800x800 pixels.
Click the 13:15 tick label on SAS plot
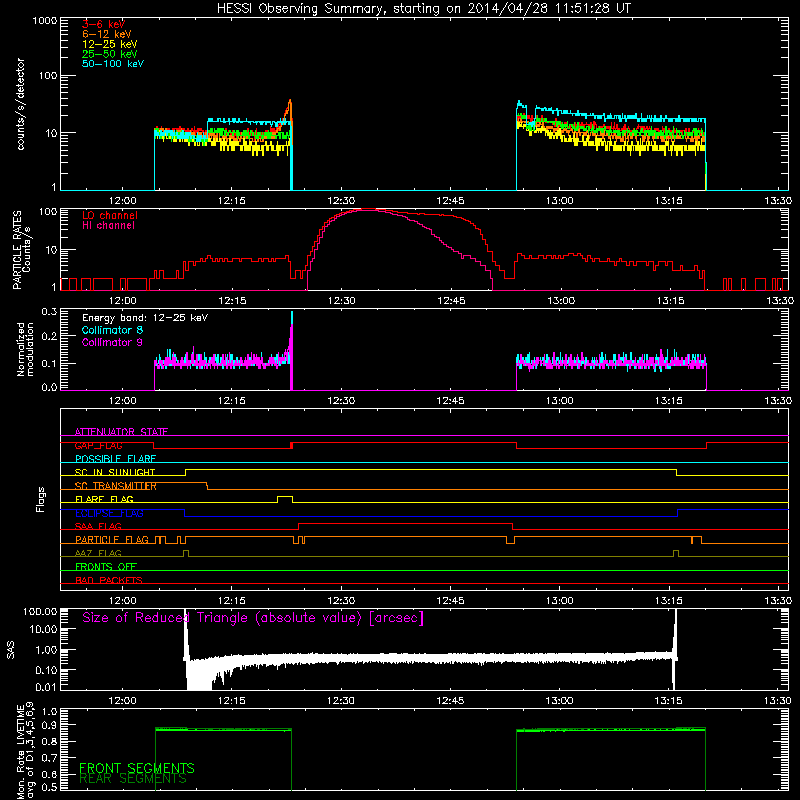click(x=668, y=701)
